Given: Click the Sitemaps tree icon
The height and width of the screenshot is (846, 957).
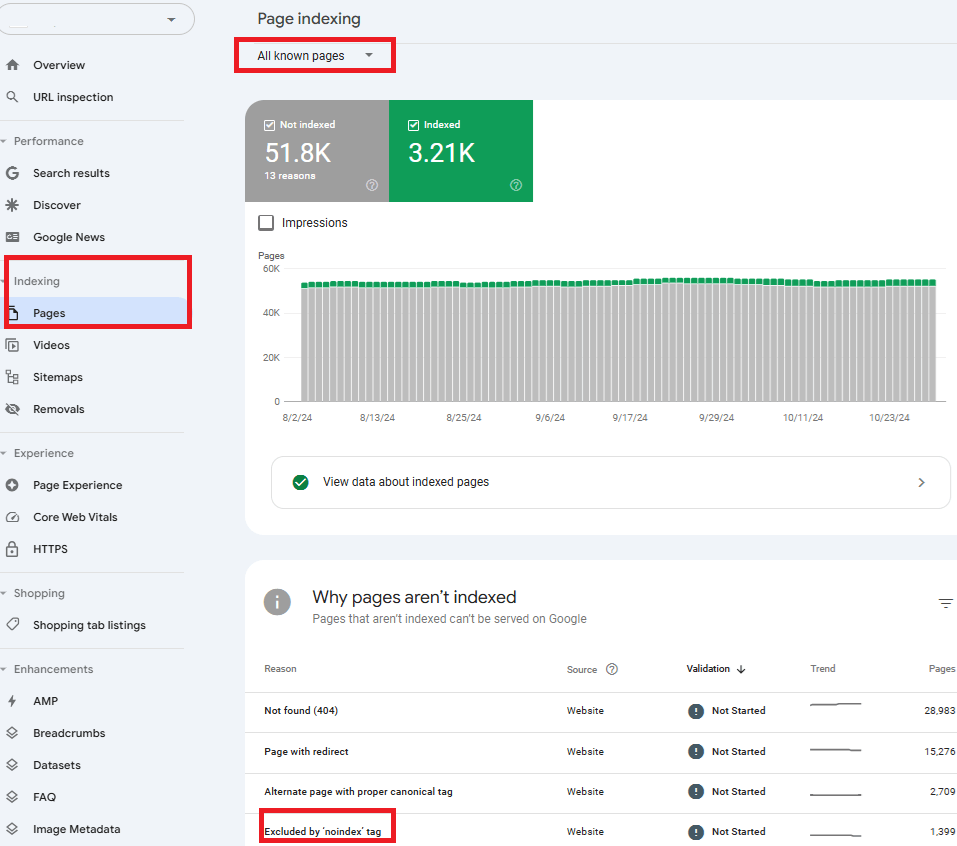Looking at the screenshot, I should coord(12,377).
